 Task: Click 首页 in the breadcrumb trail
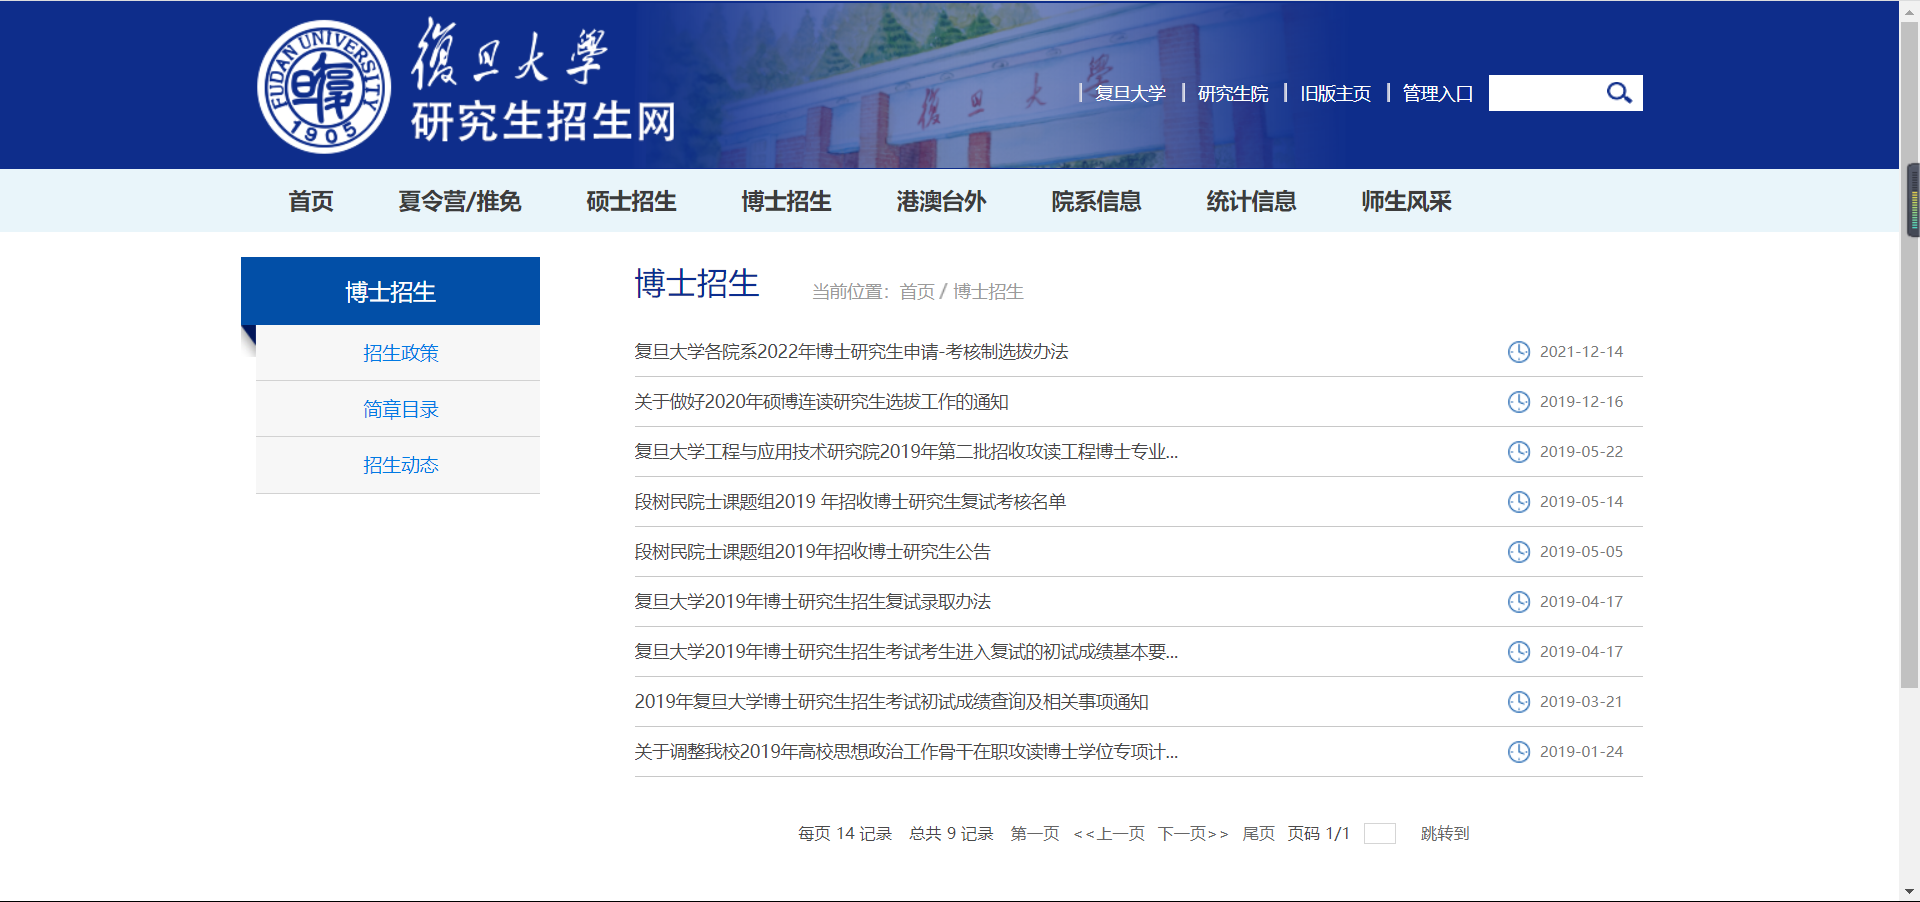[916, 291]
